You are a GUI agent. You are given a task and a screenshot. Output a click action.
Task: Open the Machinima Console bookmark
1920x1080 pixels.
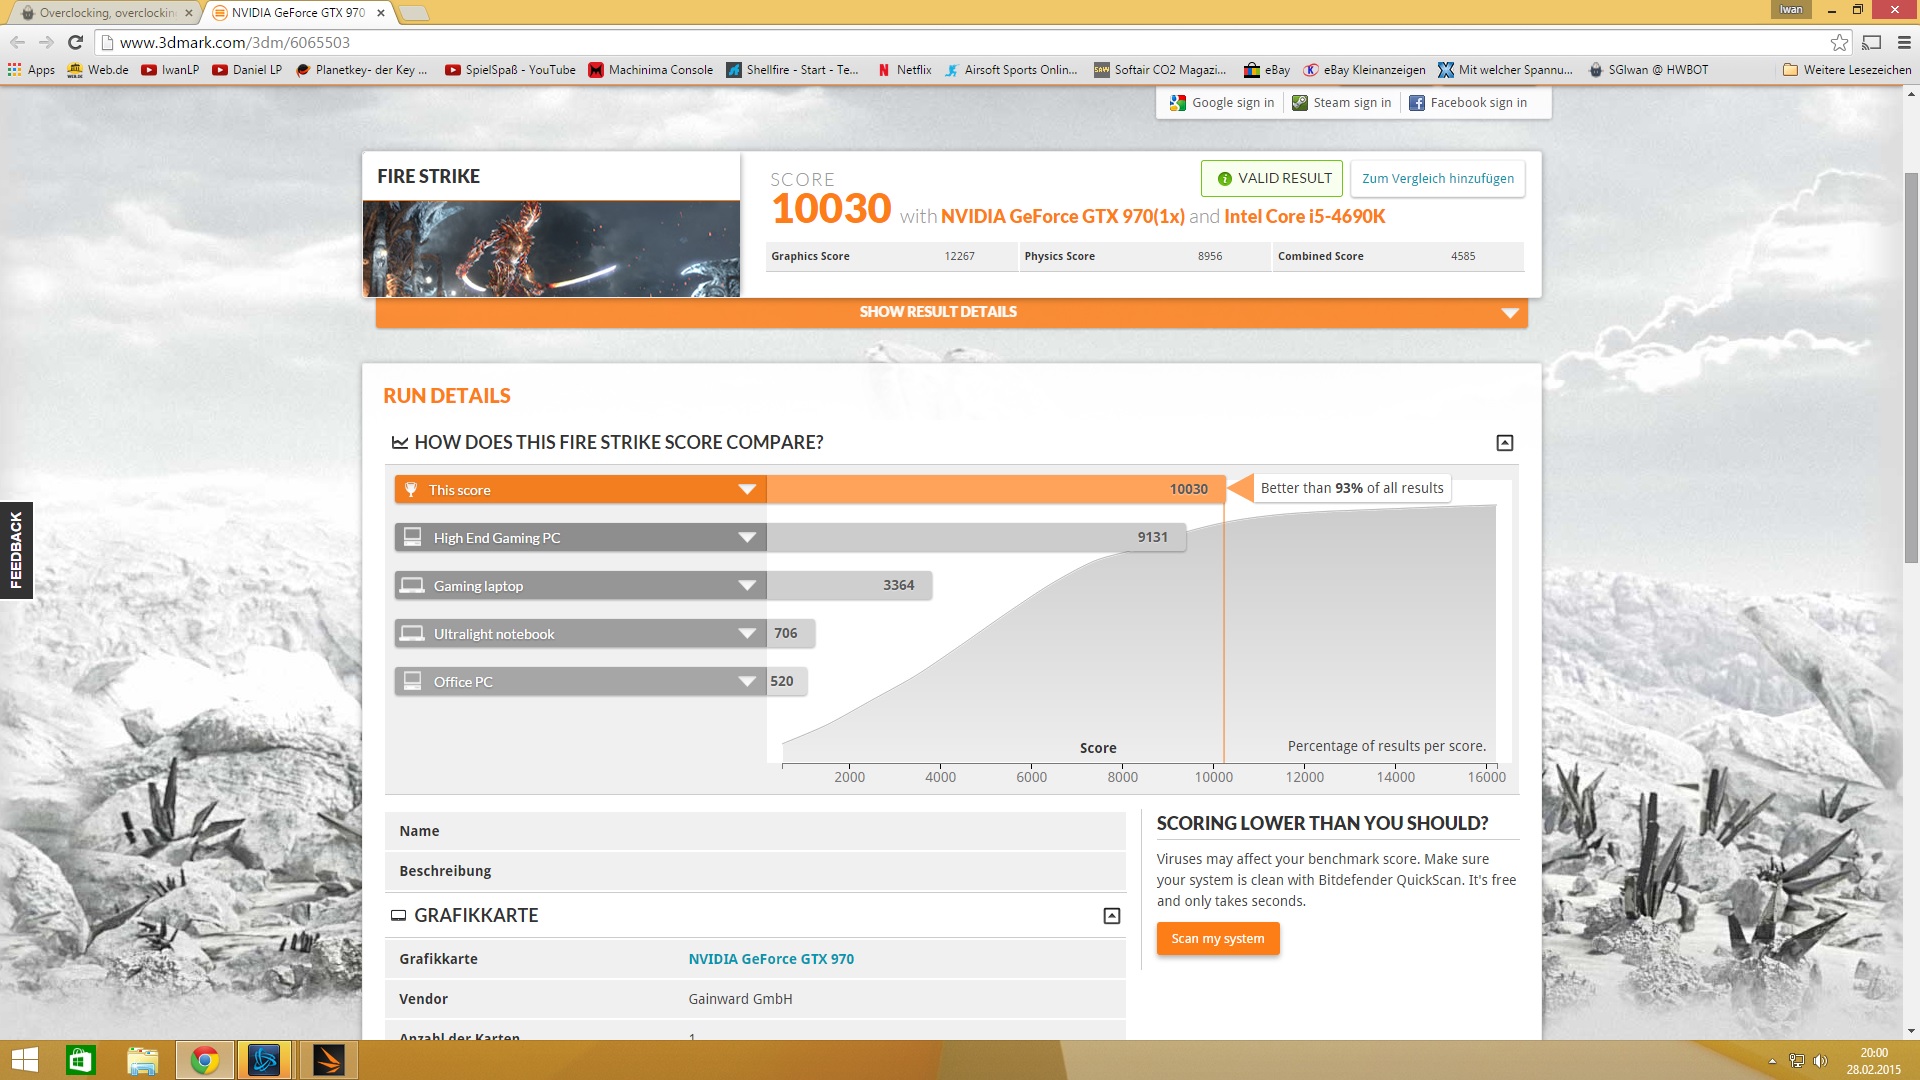coord(650,70)
